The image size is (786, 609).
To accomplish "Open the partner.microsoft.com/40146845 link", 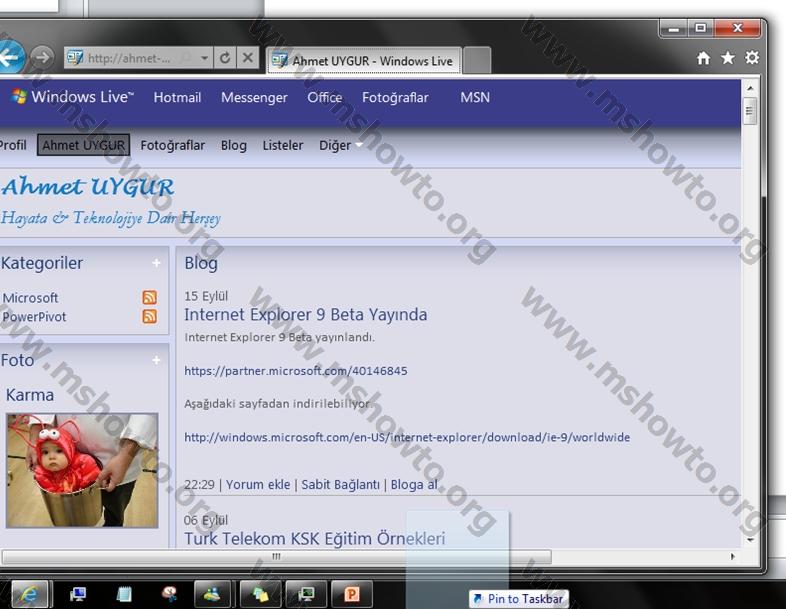I will 296,371.
